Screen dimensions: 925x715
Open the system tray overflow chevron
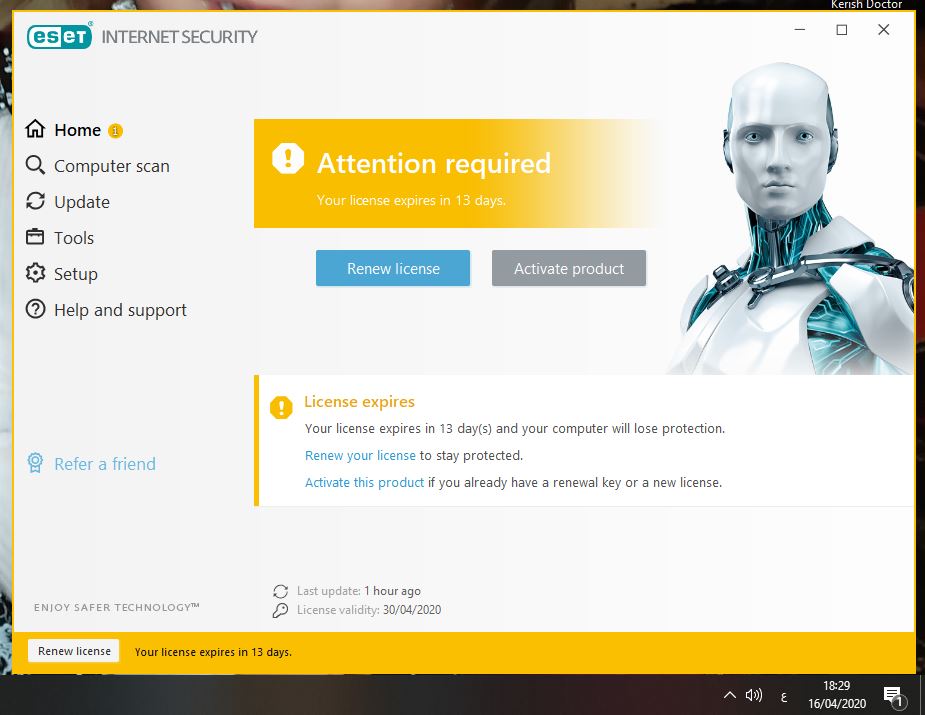[x=730, y=695]
